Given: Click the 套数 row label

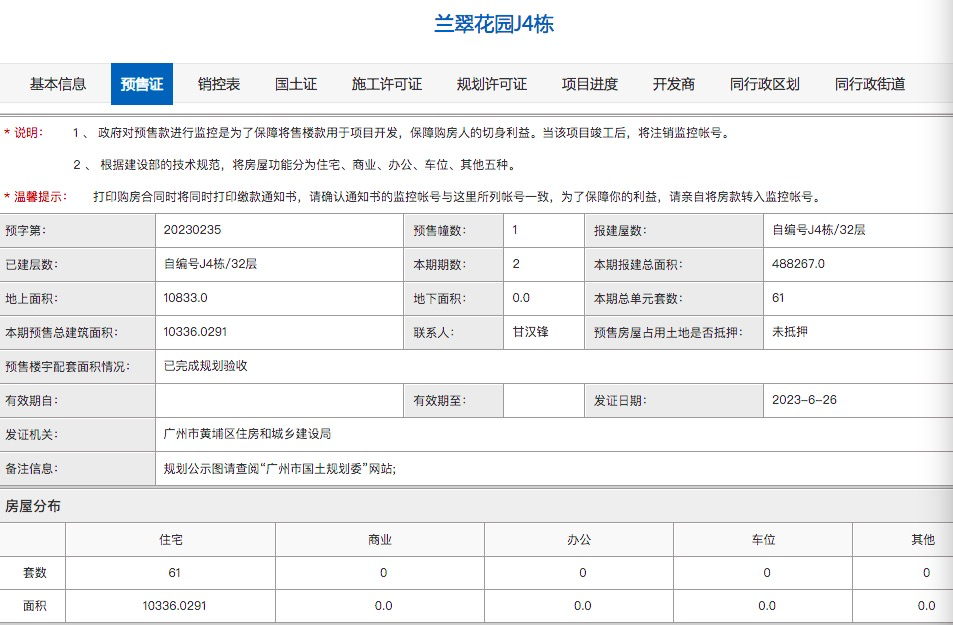Looking at the screenshot, I should click(x=33, y=573).
